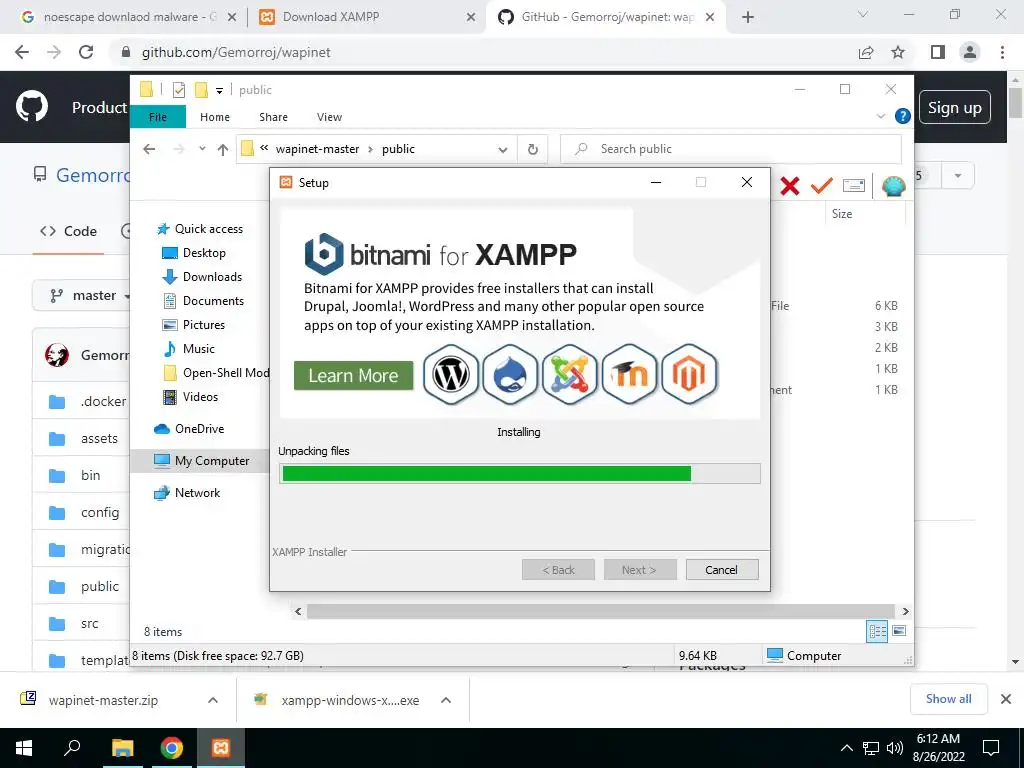Open the Home tab in Explorer ribbon
1024x768 pixels.
215,117
